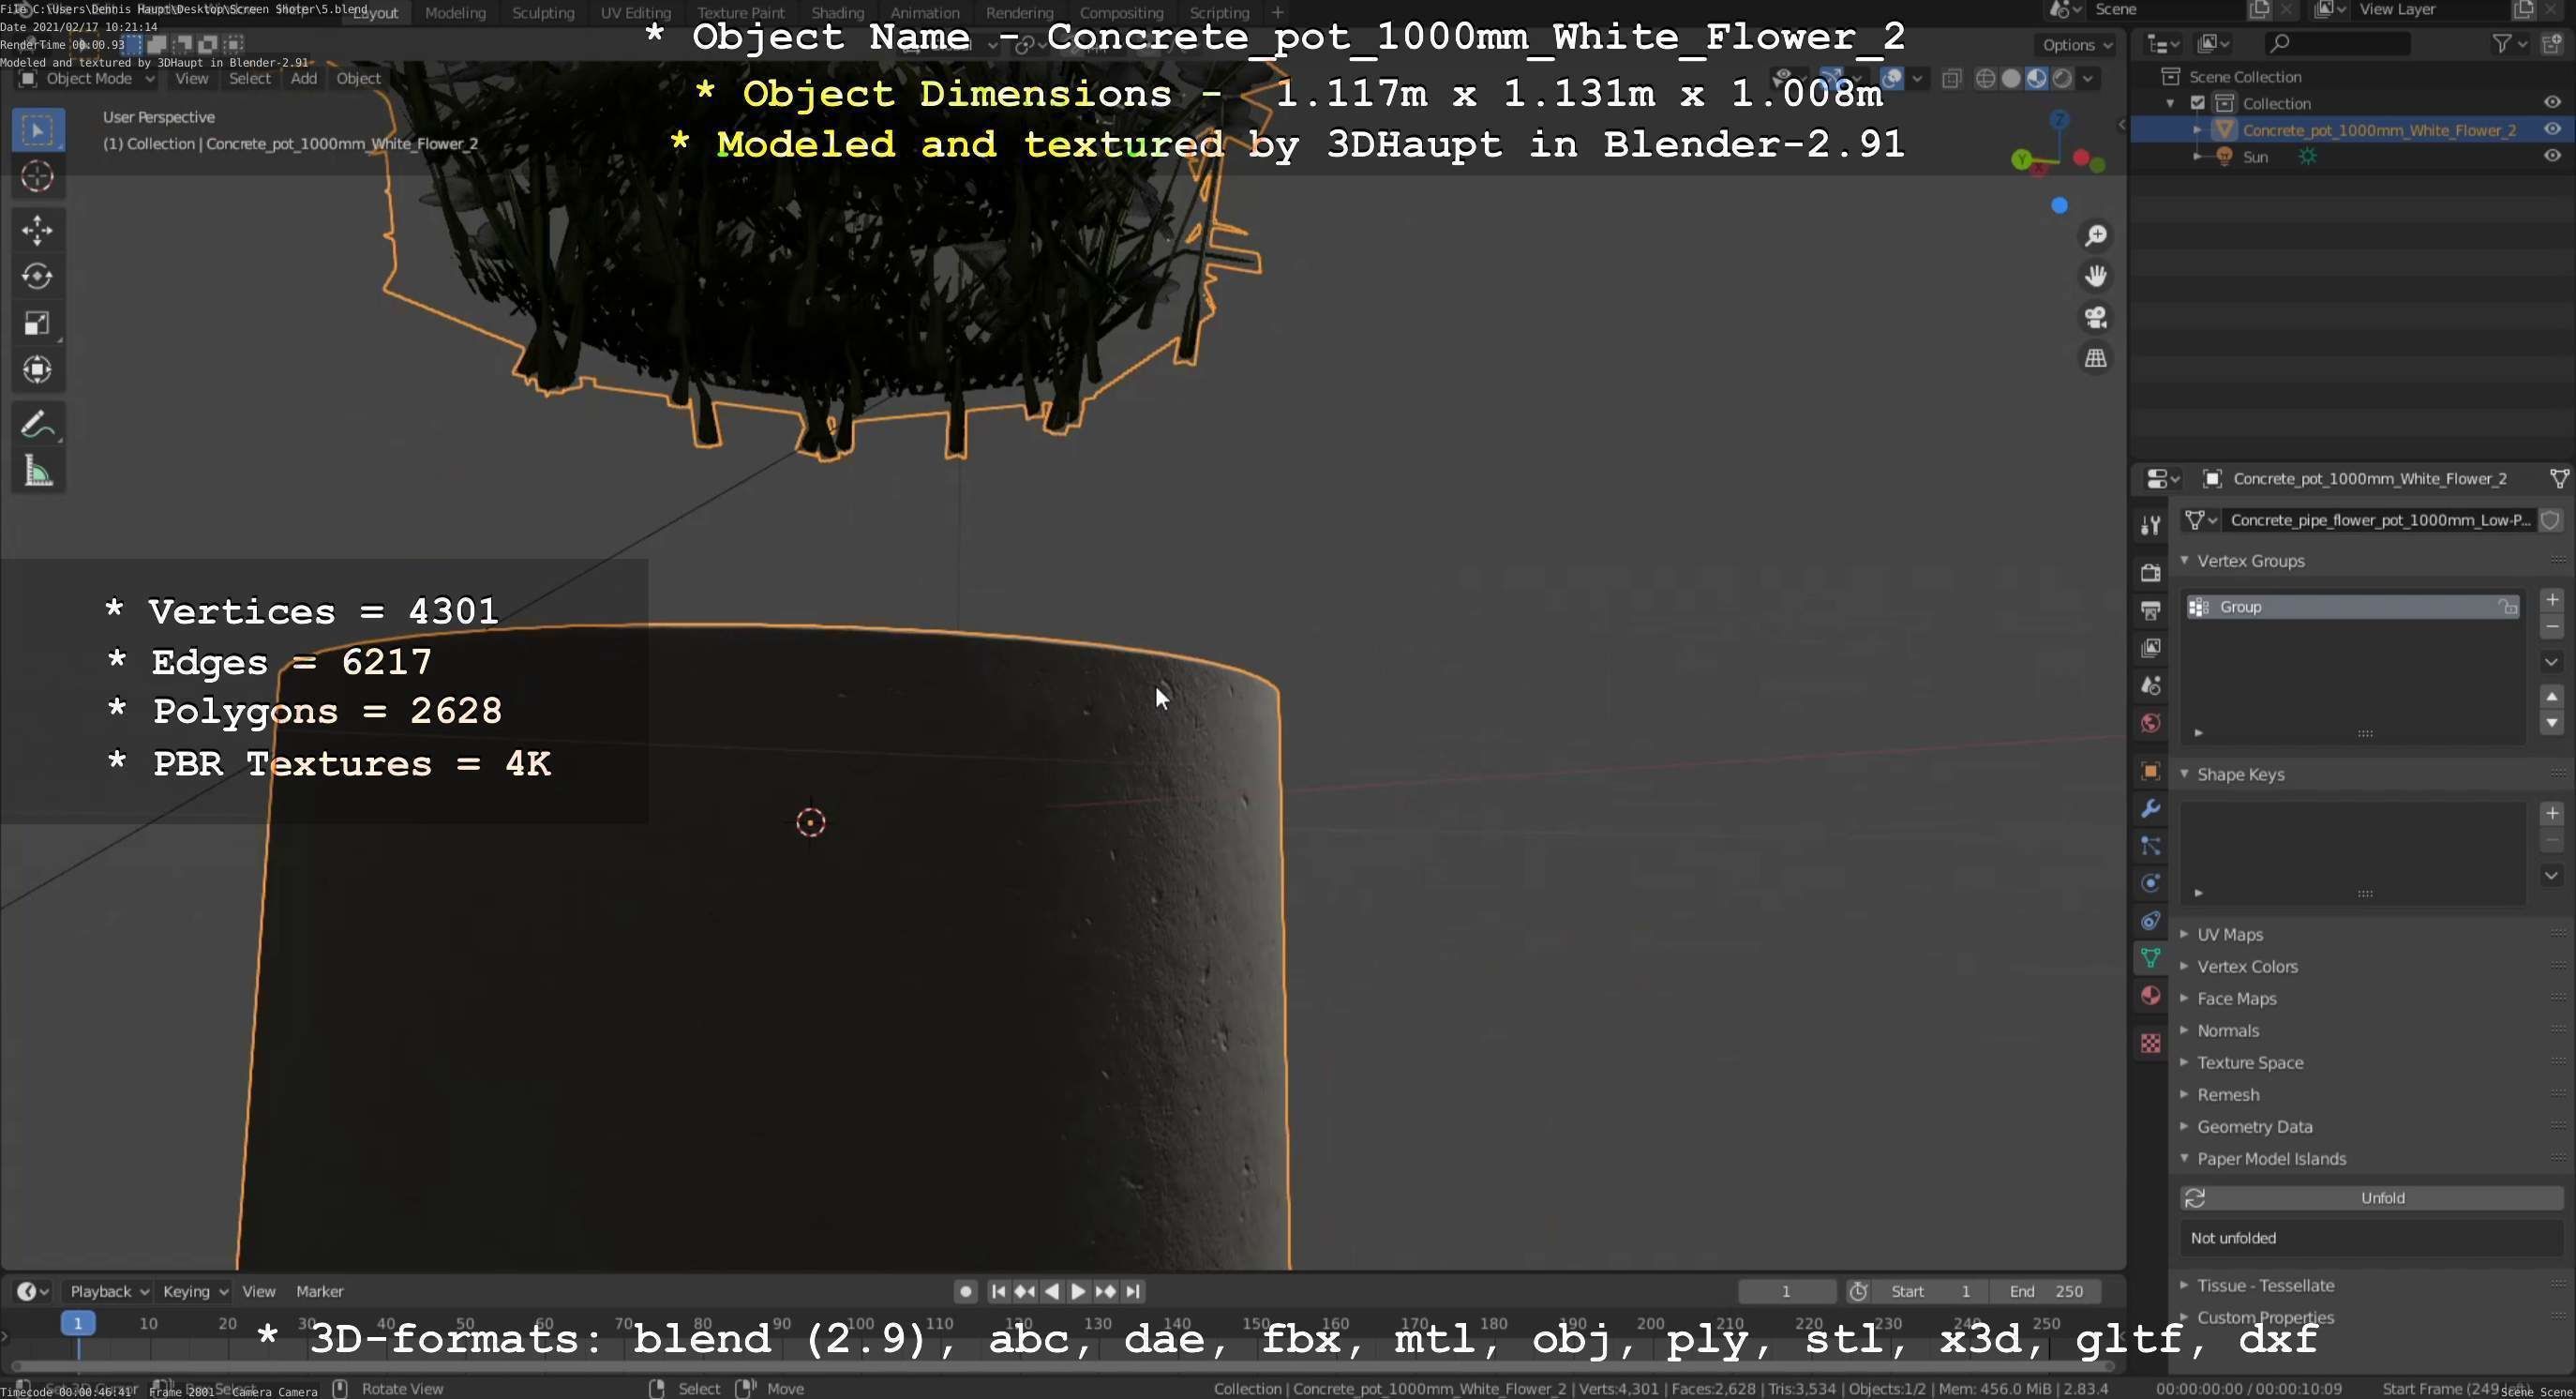Select the Move tool
The image size is (2576, 1399).
pos(38,230)
